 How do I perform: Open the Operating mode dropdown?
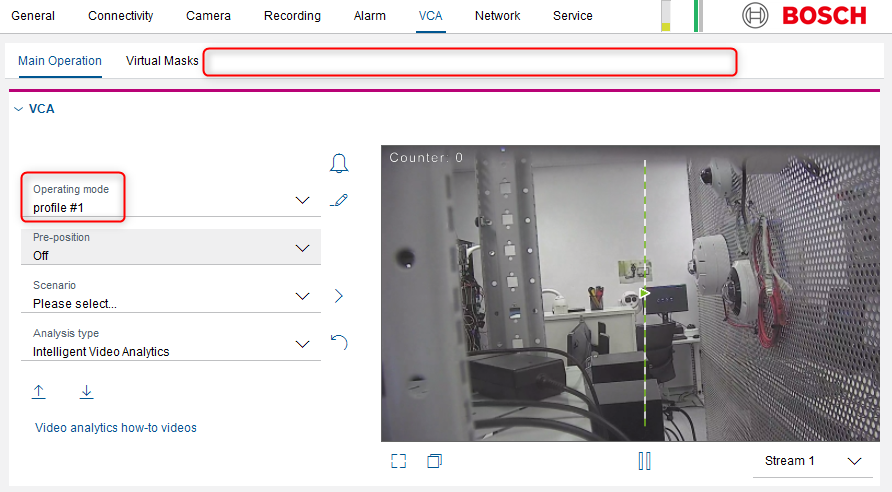(x=303, y=200)
